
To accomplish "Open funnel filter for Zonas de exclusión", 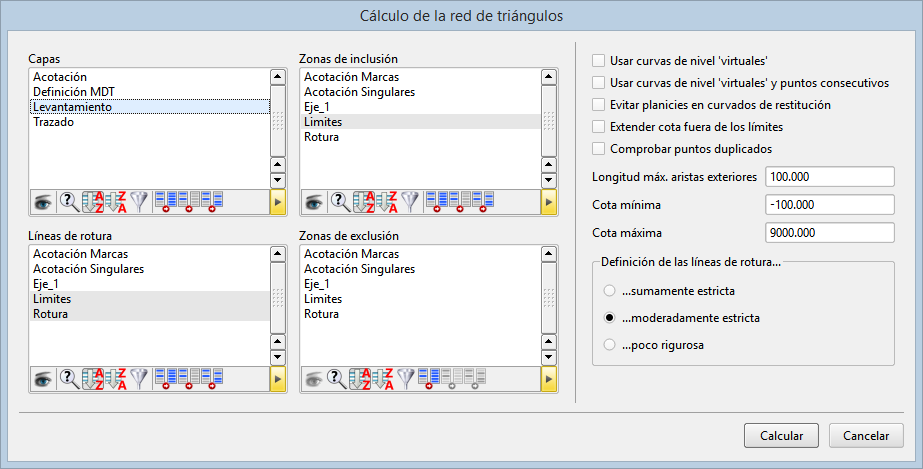I will click(406, 379).
